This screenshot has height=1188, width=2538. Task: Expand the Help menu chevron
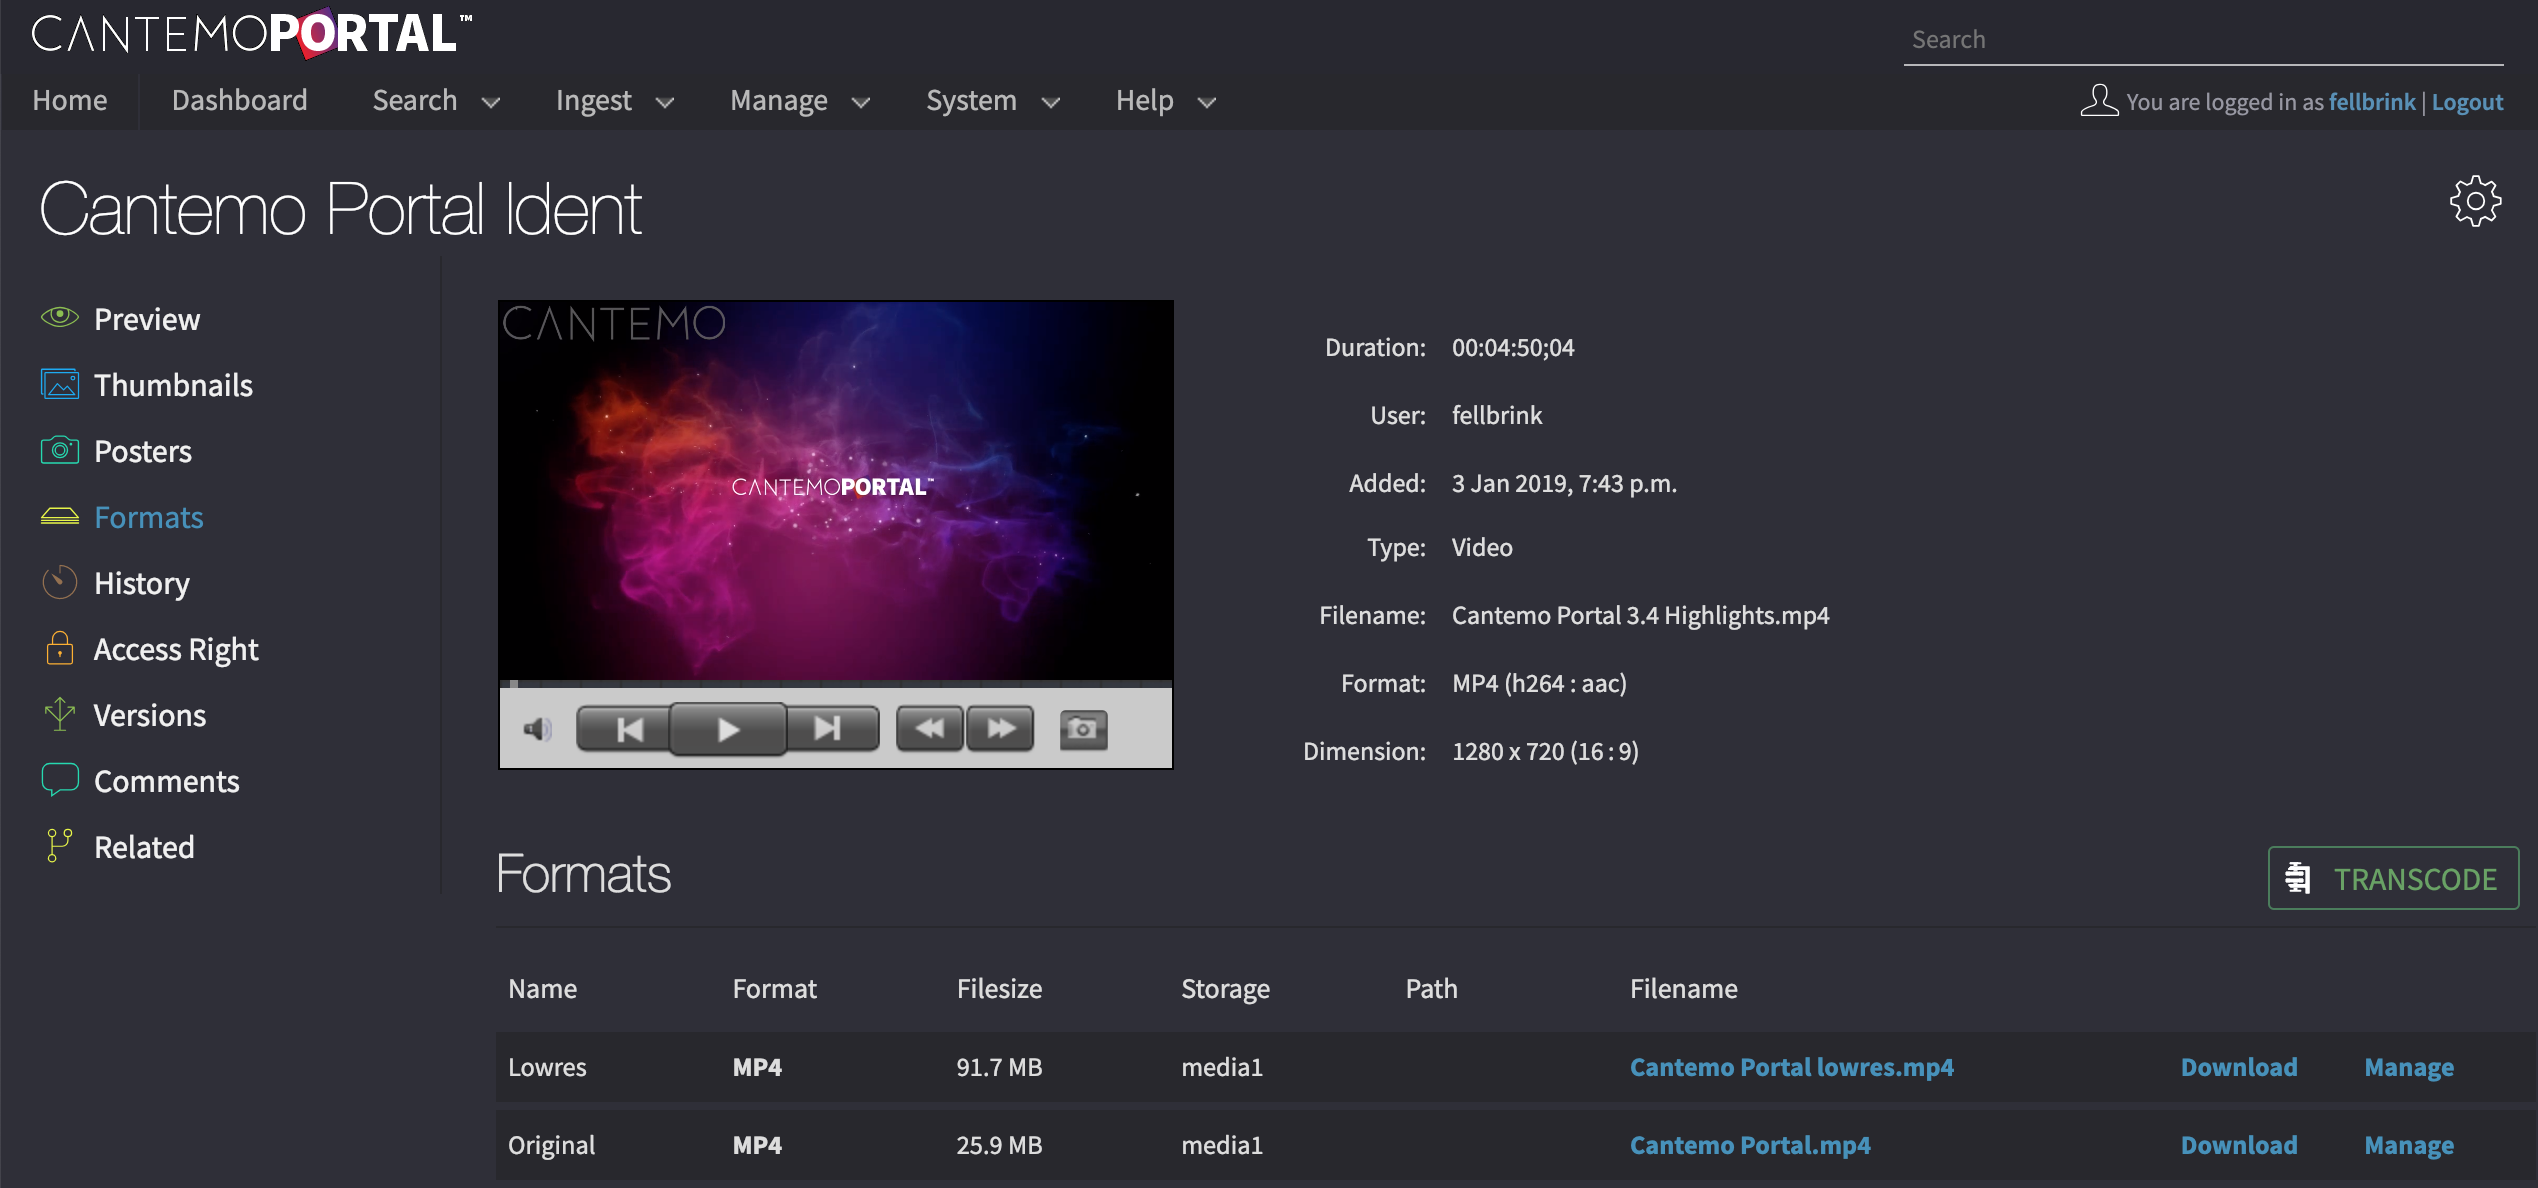[x=1207, y=102]
